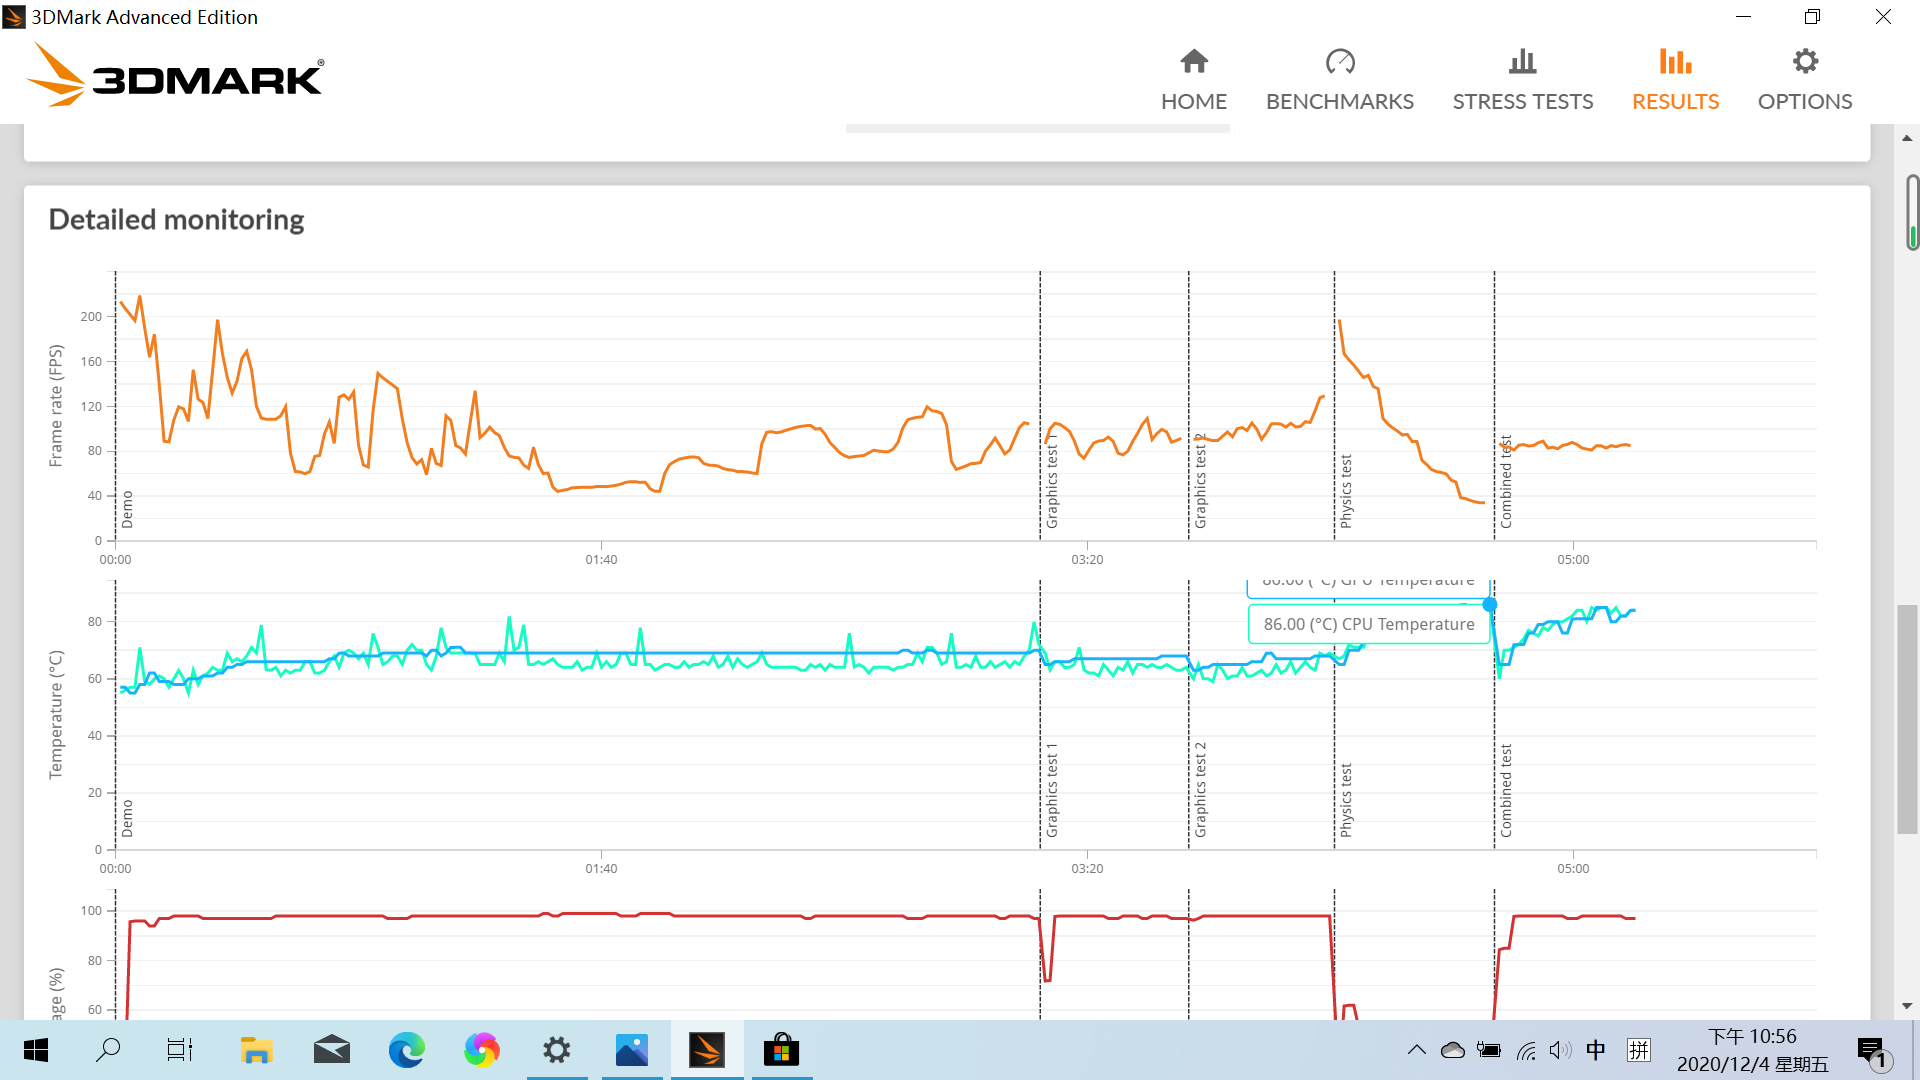Image resolution: width=1920 pixels, height=1080 pixels.
Task: Select the RESULTS section
Action: [1675, 80]
